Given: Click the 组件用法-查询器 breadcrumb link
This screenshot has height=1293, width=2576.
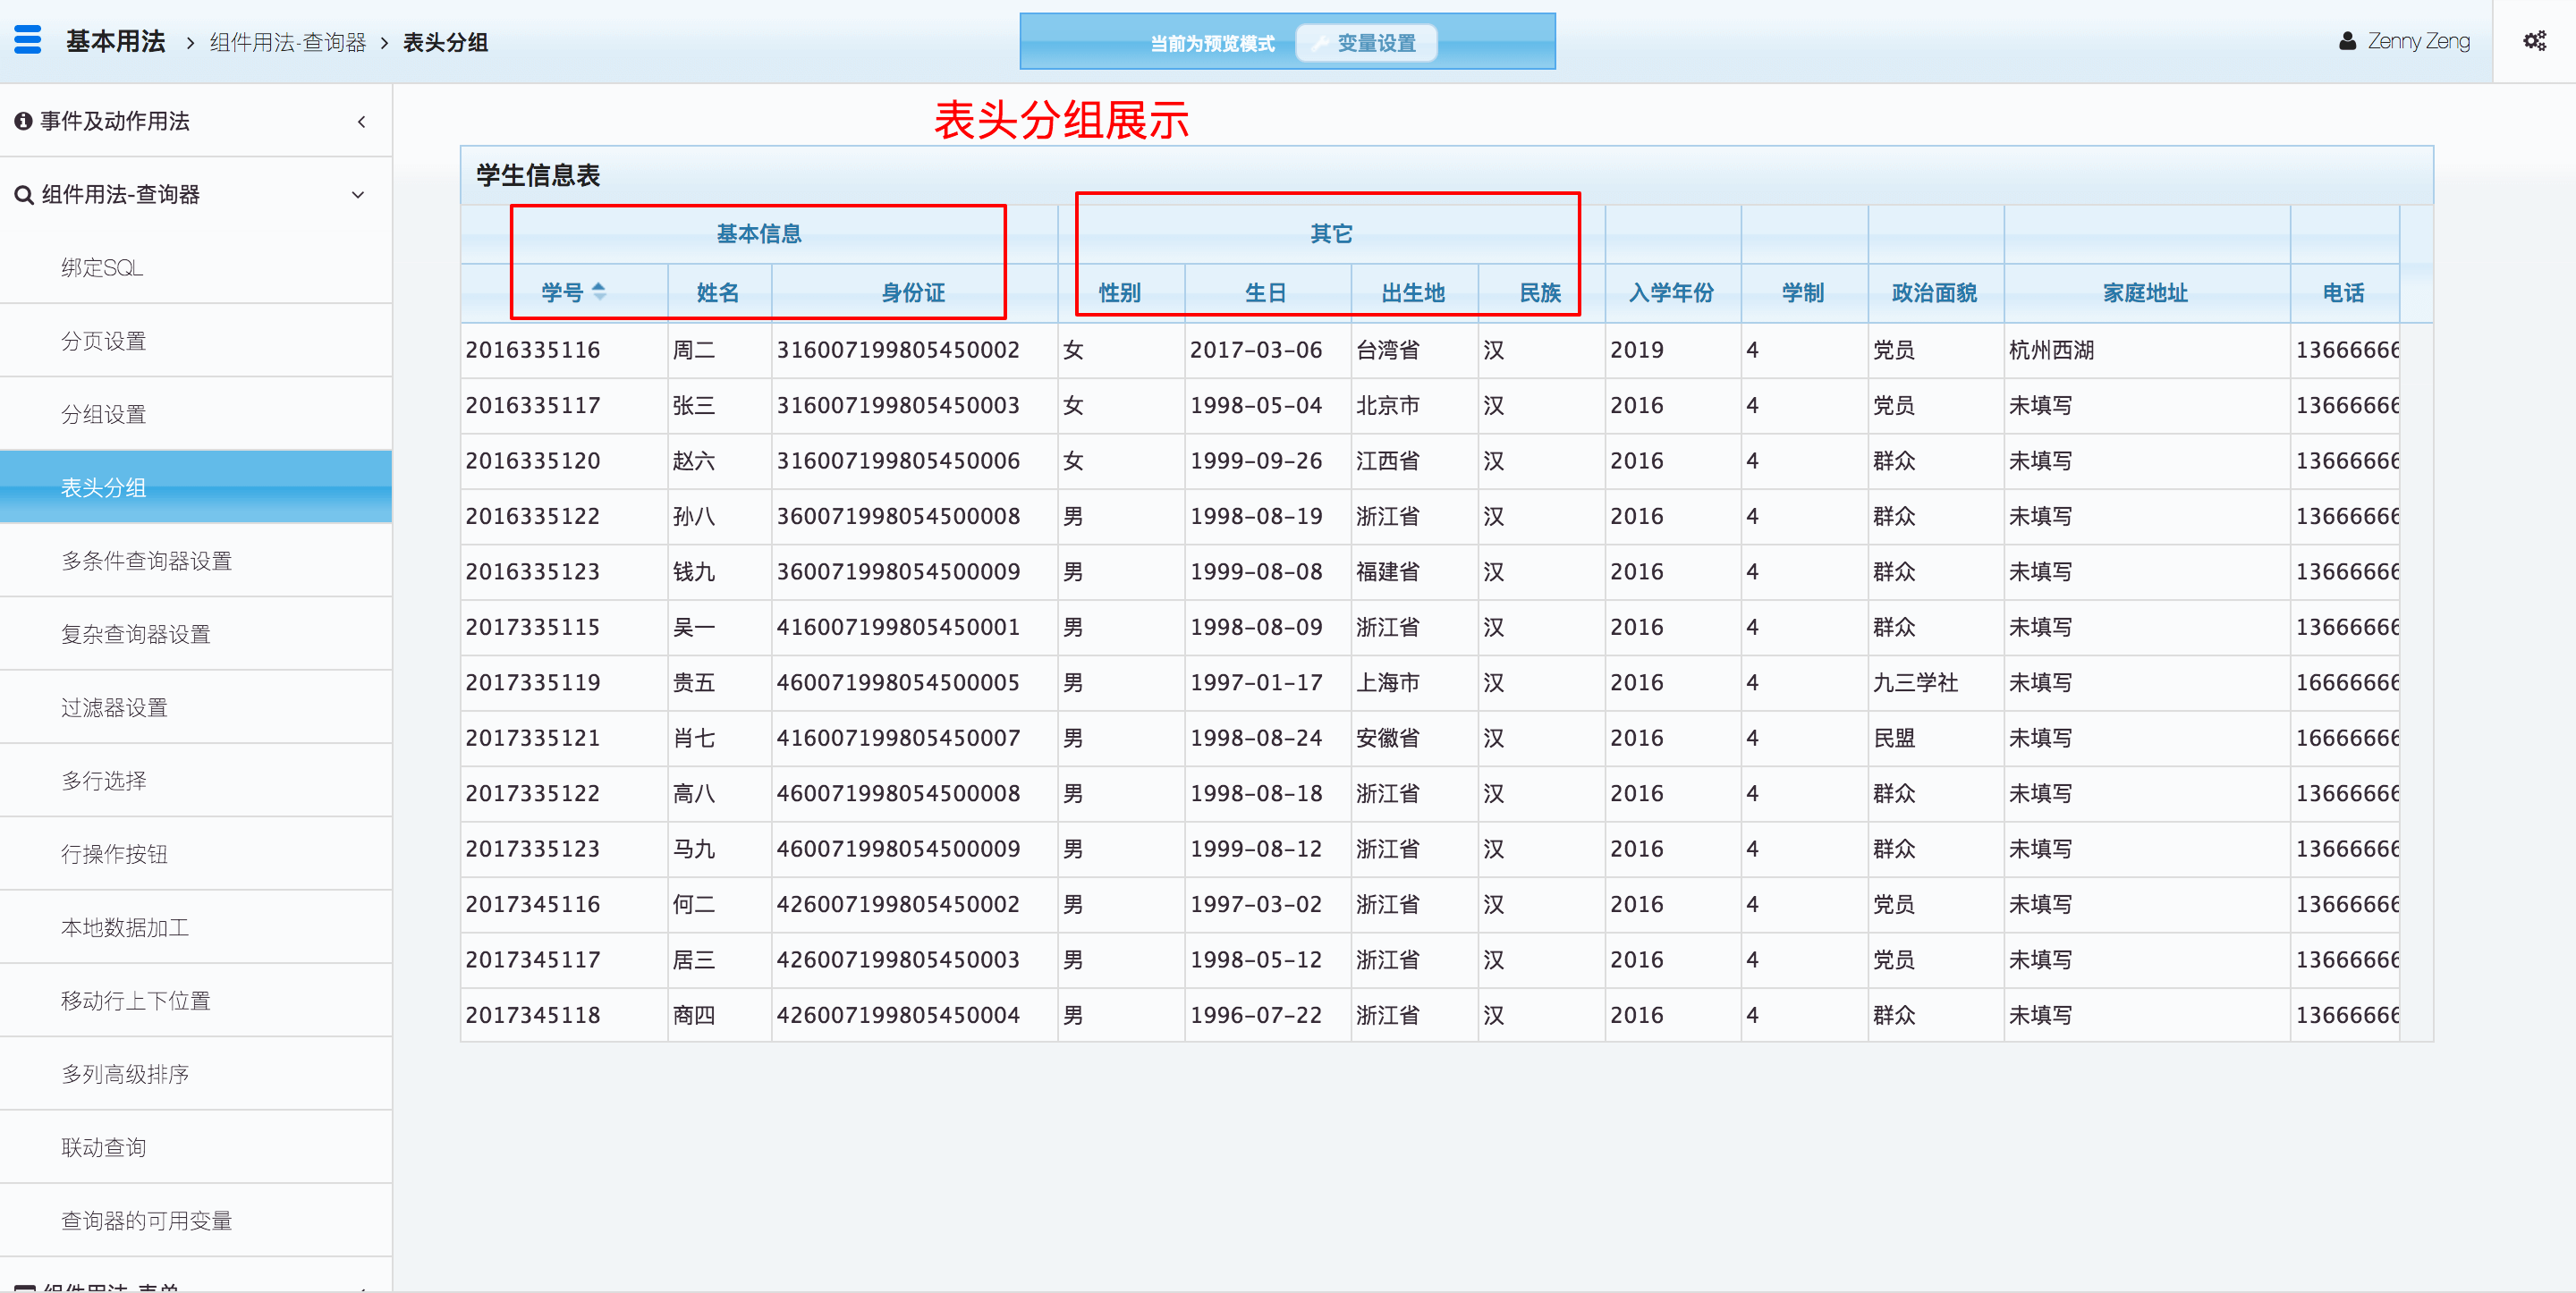Looking at the screenshot, I should pos(288,43).
